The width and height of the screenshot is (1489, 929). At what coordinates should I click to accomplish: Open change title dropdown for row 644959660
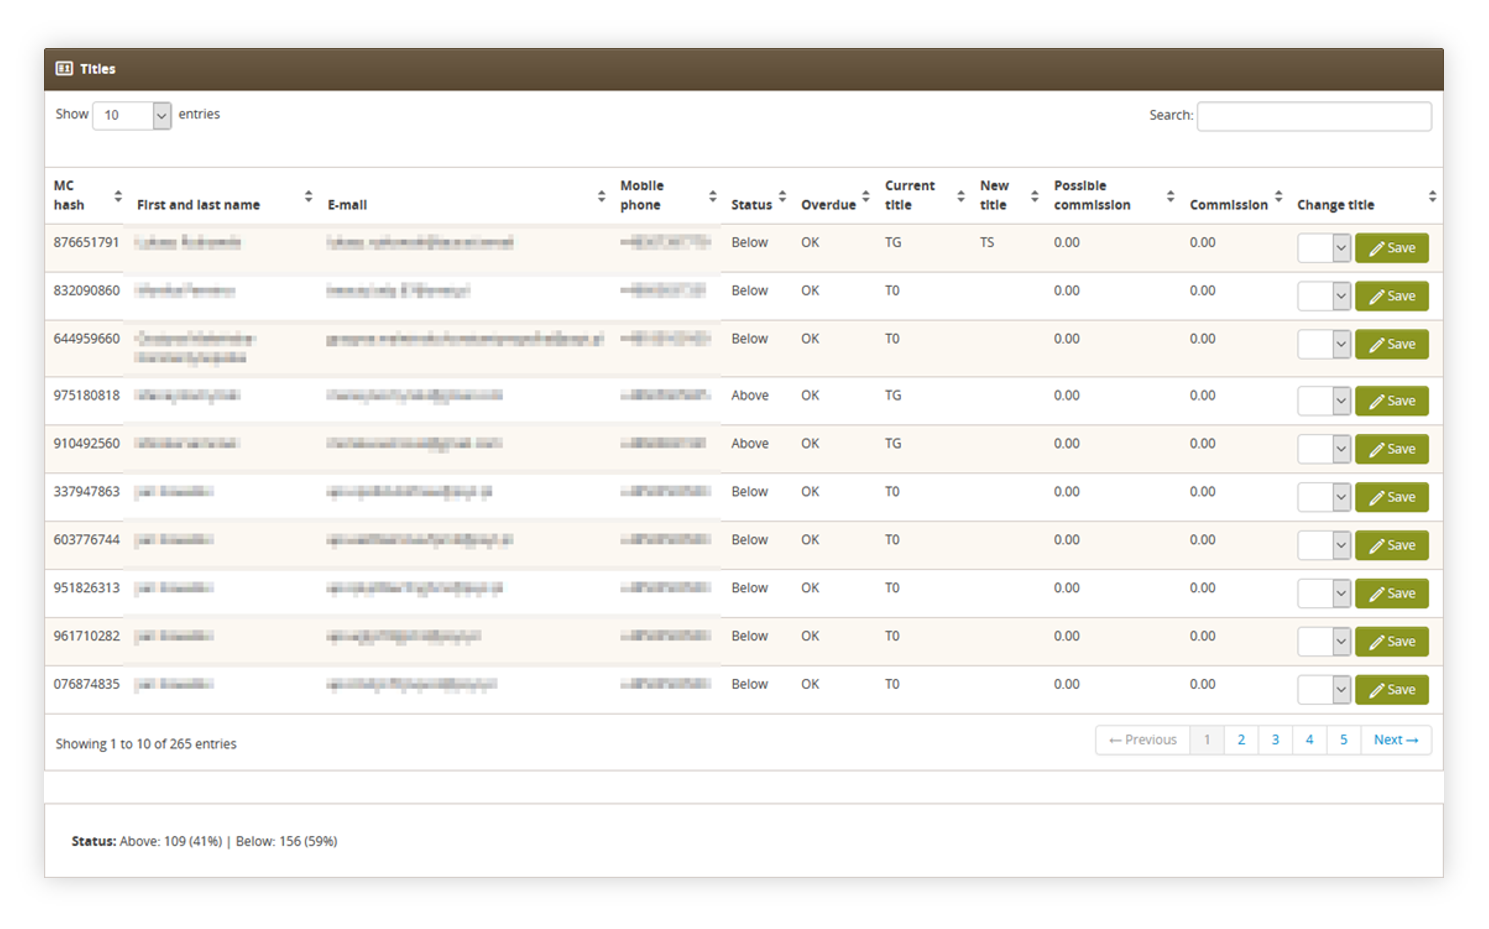[1324, 344]
